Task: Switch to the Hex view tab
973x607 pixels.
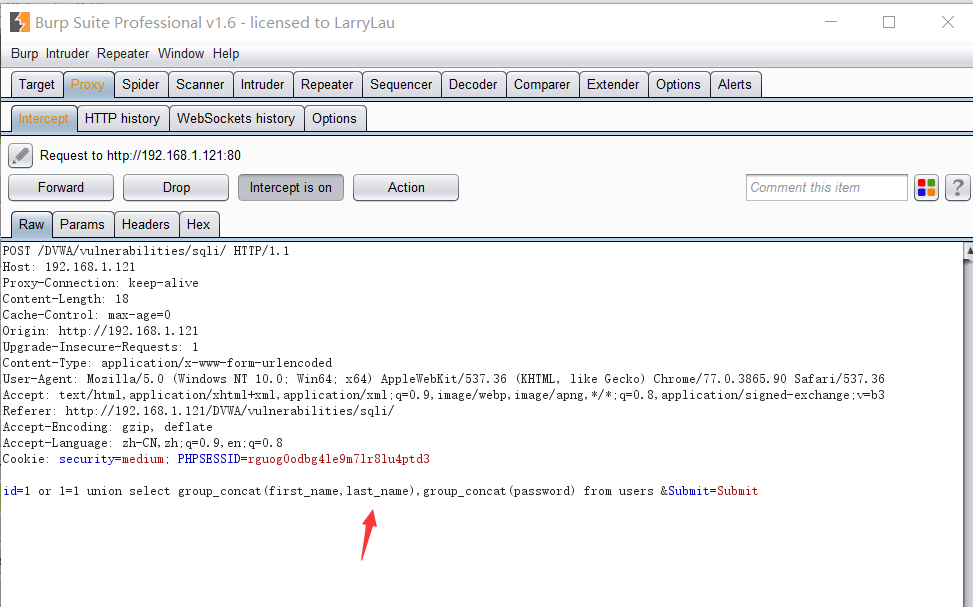Action: (x=199, y=225)
